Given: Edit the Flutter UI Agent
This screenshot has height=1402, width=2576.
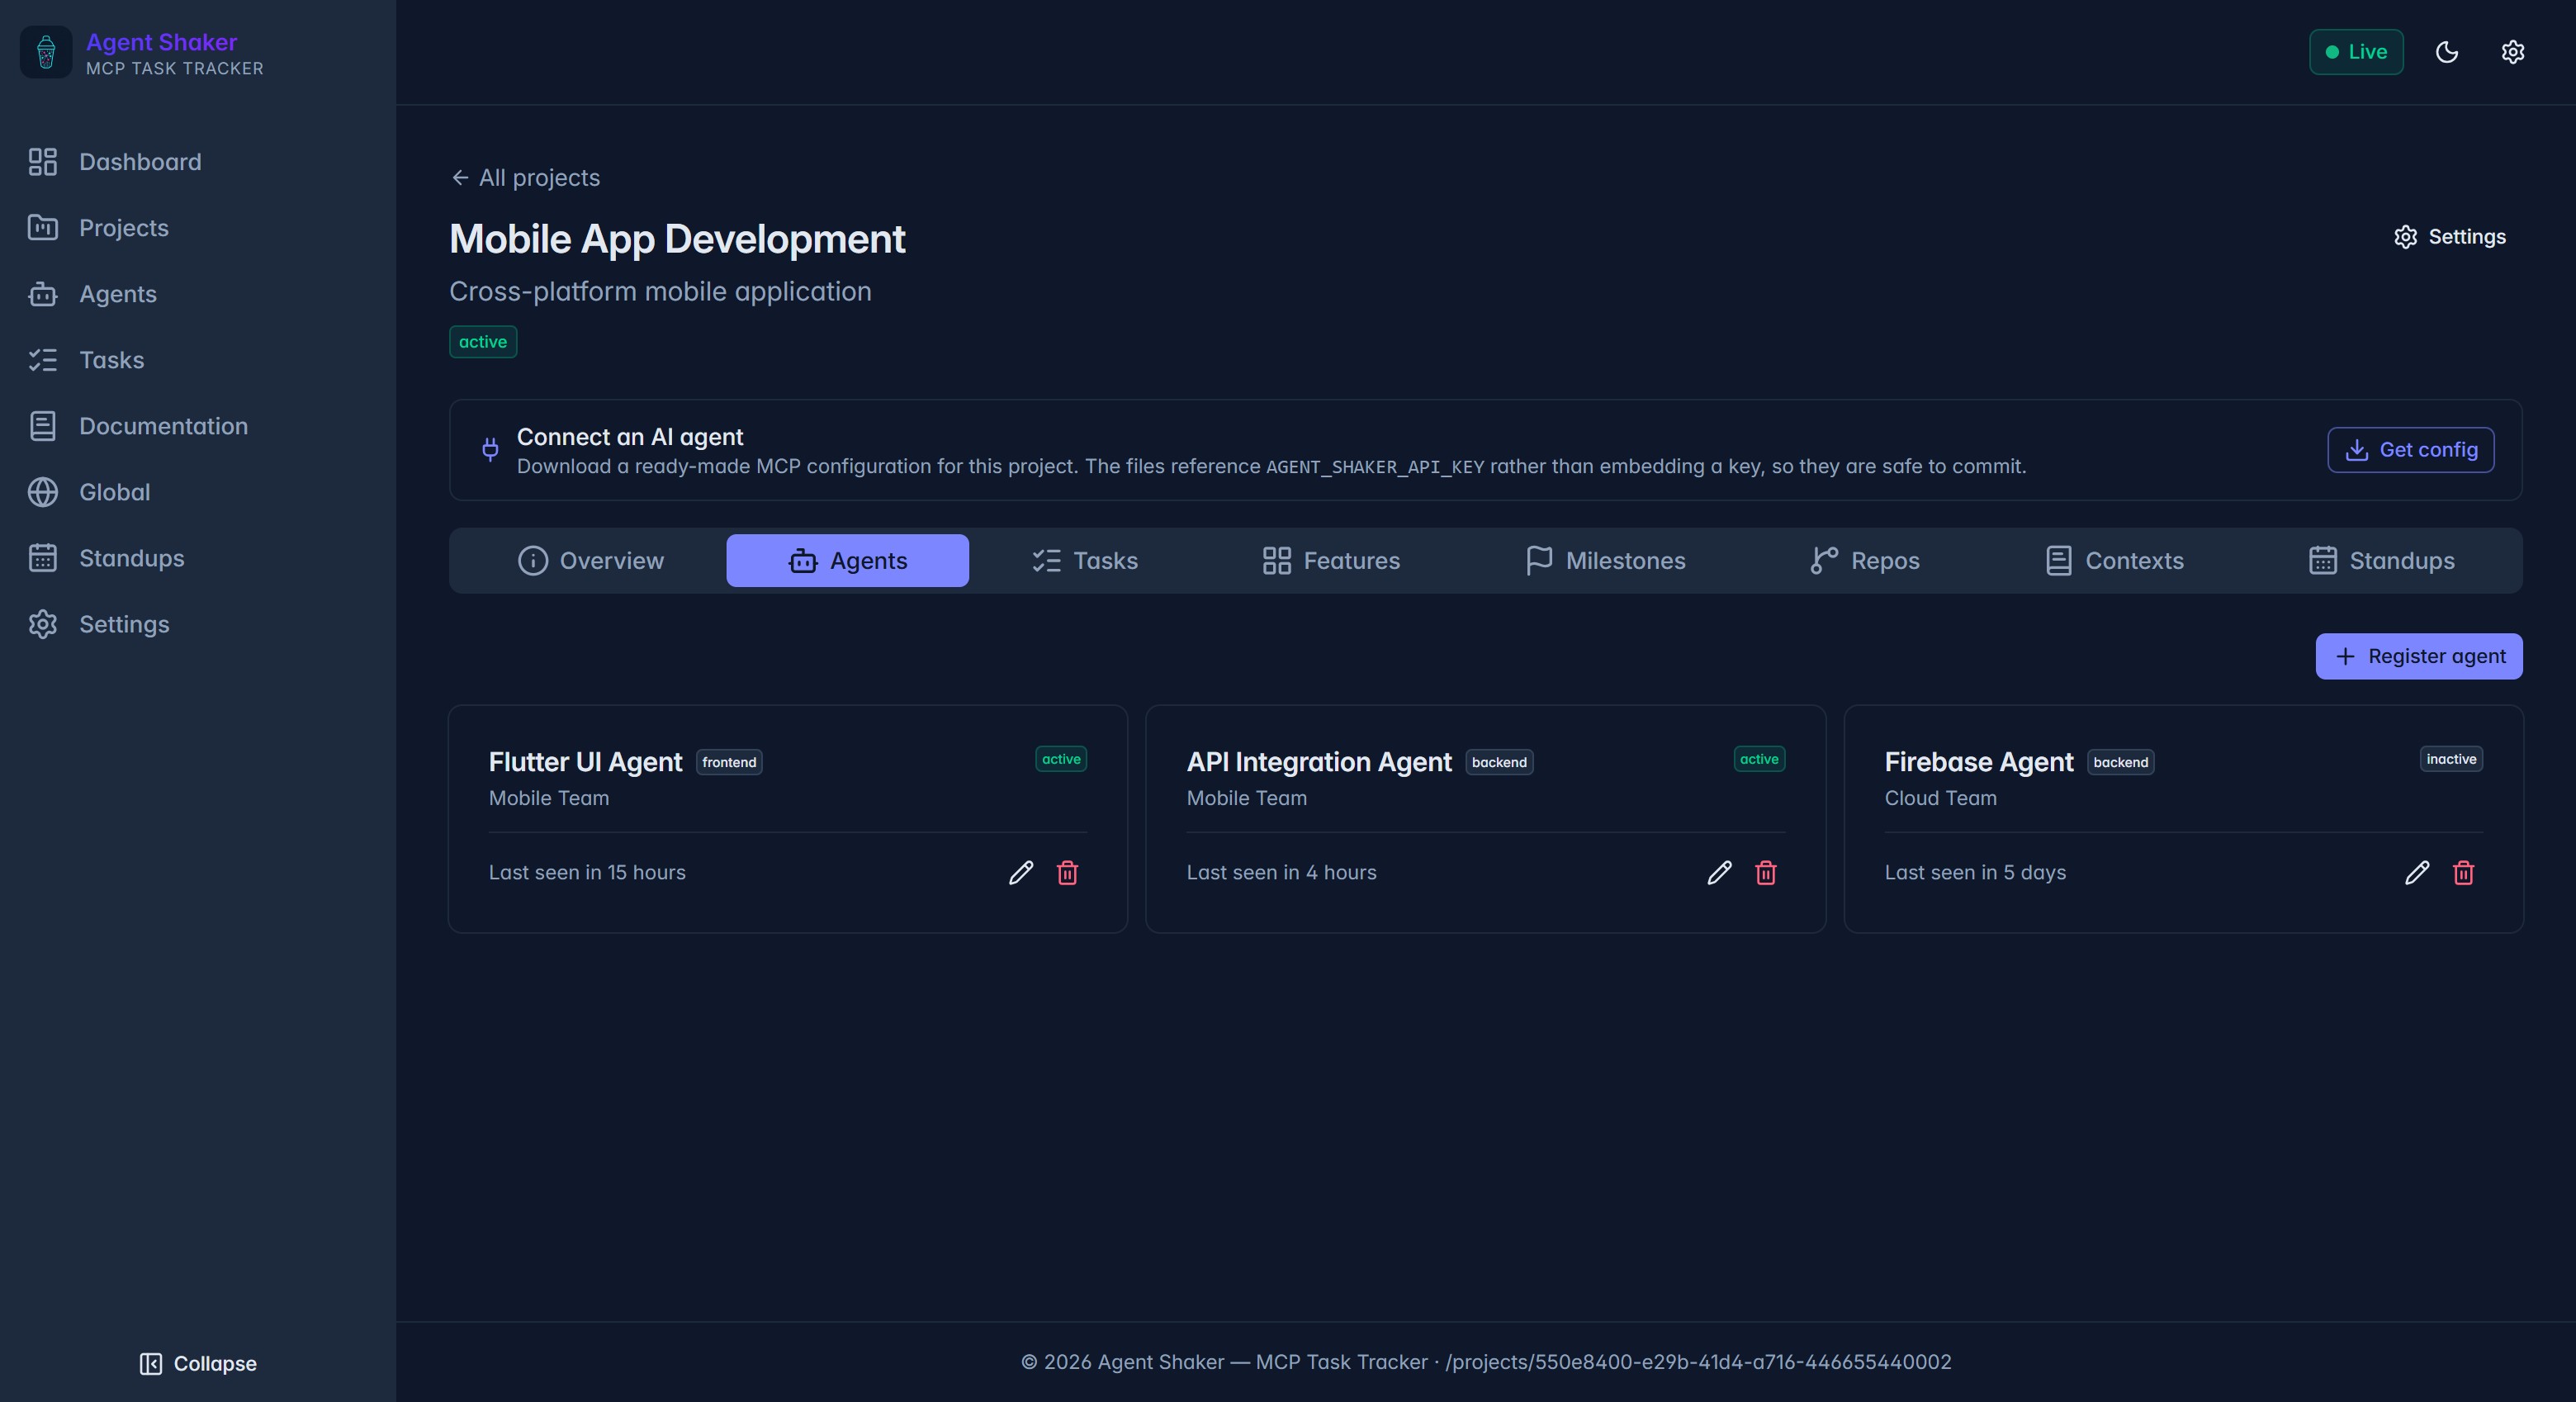Looking at the screenshot, I should (1021, 873).
